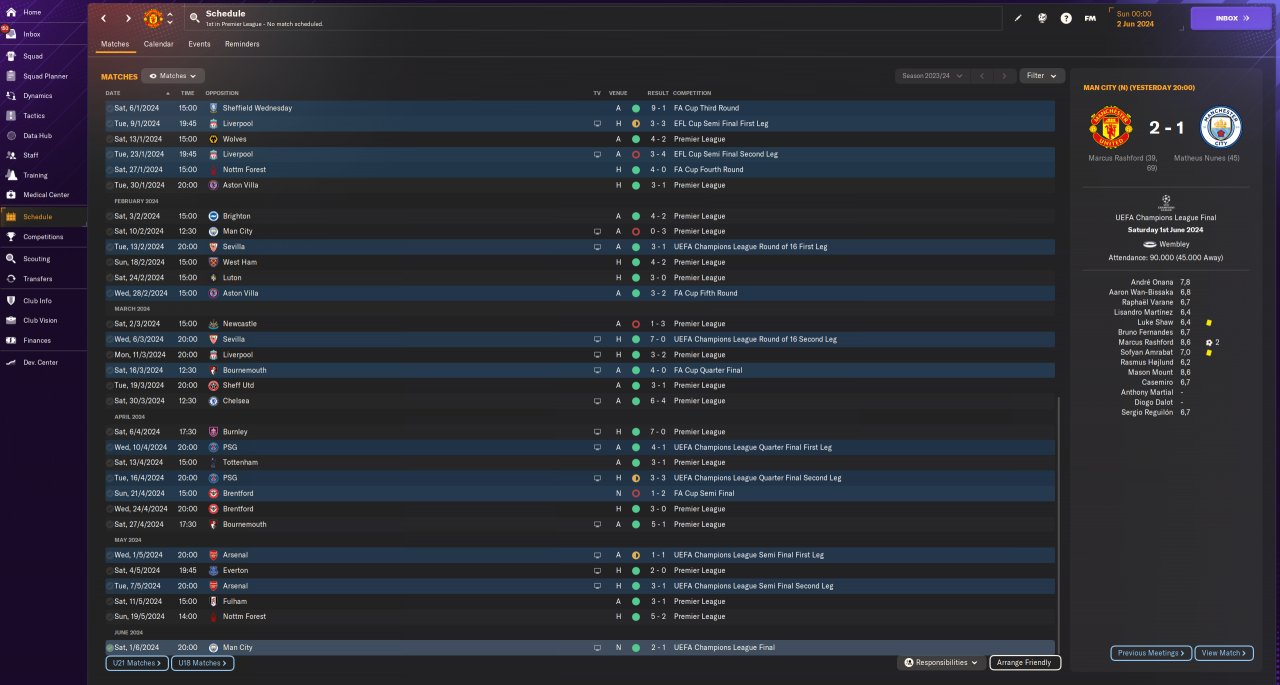
Task: Click the Arrange Friendly button
Action: (1025, 662)
